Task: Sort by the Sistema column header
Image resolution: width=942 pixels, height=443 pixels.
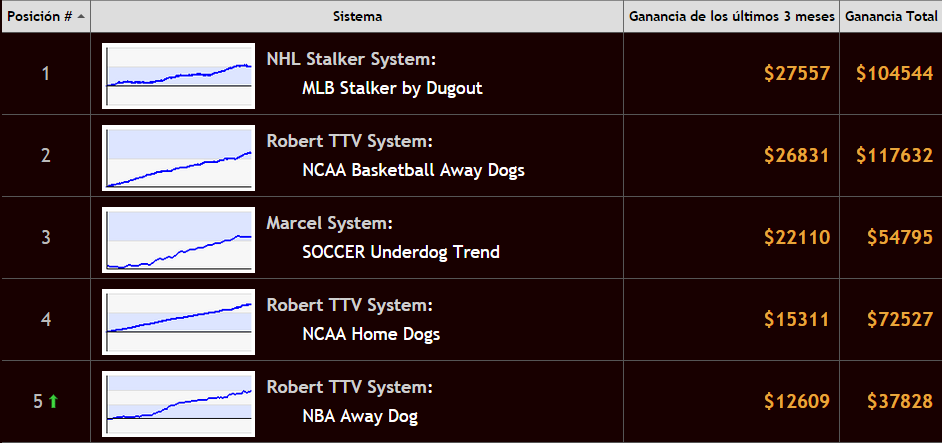Action: [x=357, y=17]
